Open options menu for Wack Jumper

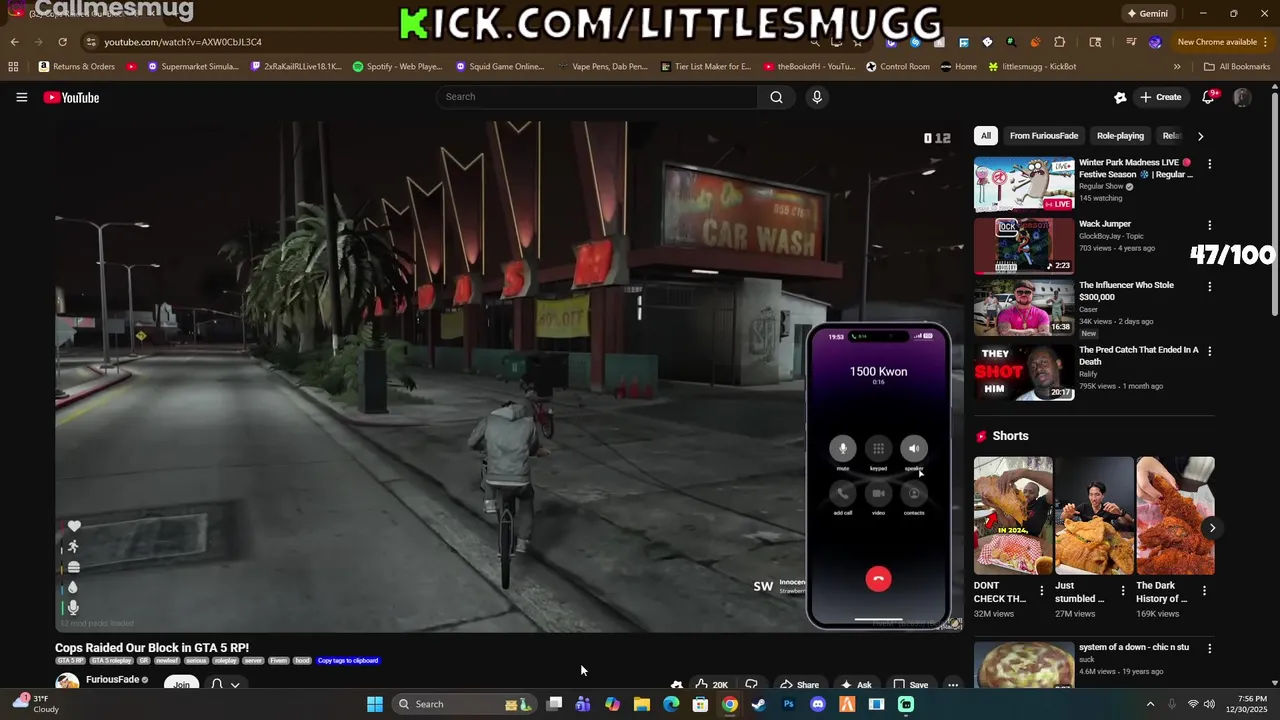1209,226
